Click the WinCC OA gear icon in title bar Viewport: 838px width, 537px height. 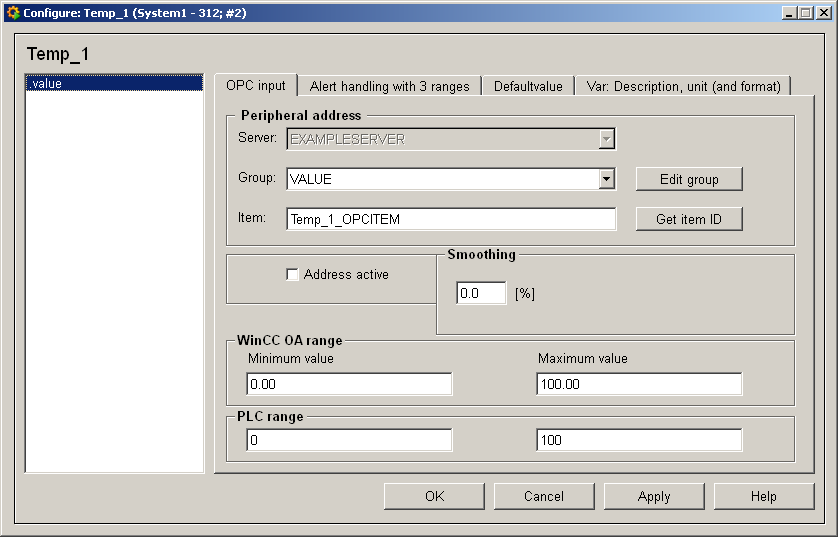pyautogui.click(x=13, y=13)
